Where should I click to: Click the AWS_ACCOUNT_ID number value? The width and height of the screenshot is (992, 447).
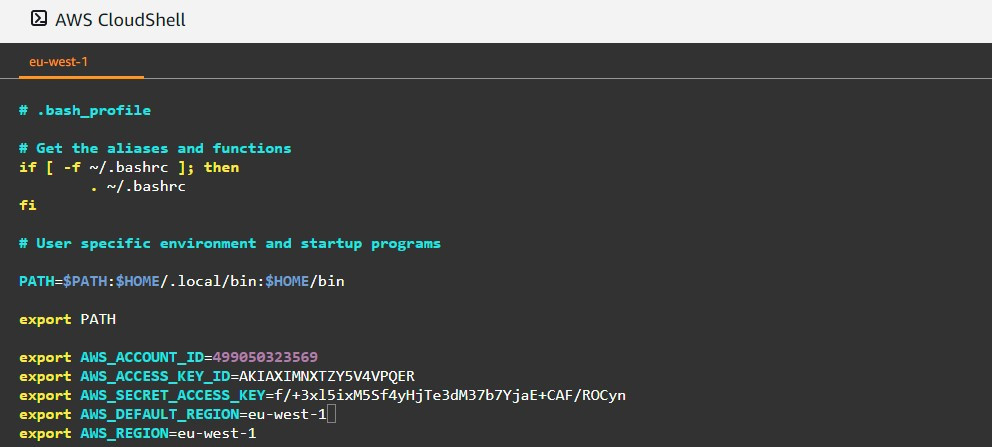click(x=265, y=357)
